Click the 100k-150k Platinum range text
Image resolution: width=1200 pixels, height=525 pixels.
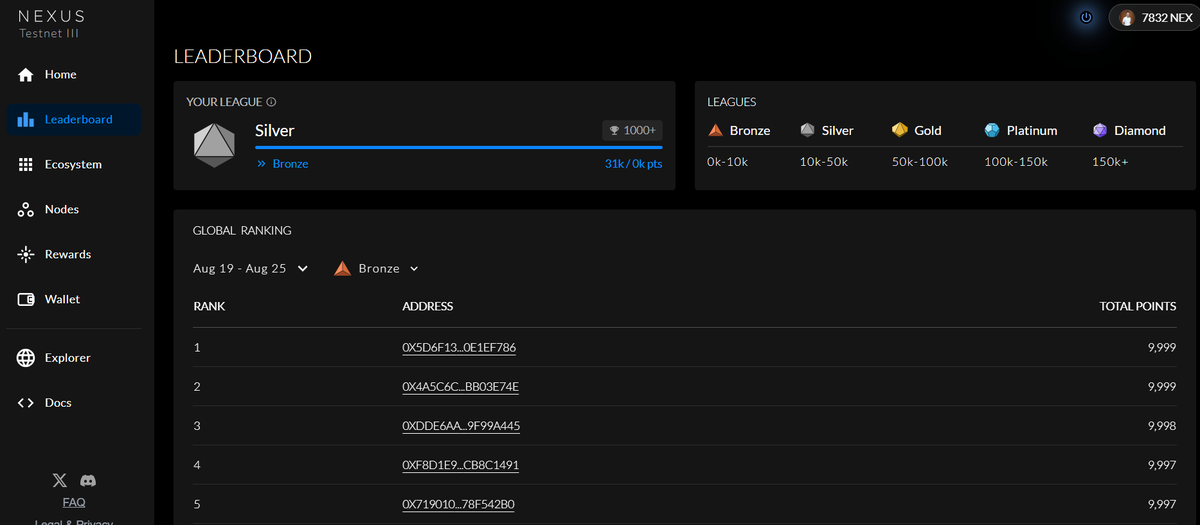[x=1018, y=162]
